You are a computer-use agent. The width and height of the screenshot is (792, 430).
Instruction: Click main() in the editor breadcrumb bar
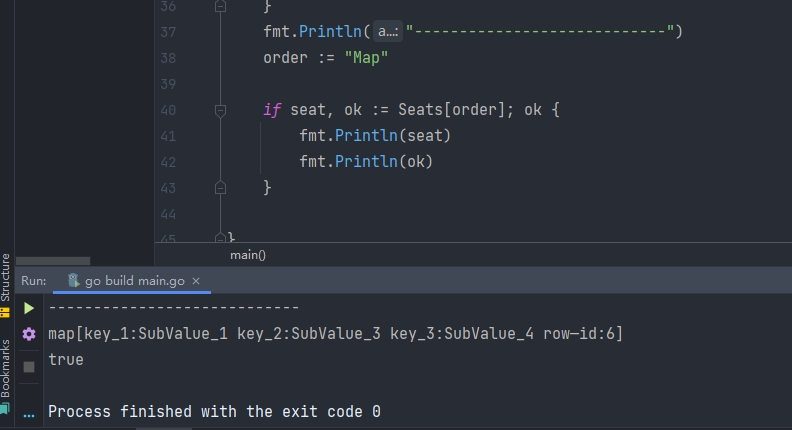click(x=248, y=255)
